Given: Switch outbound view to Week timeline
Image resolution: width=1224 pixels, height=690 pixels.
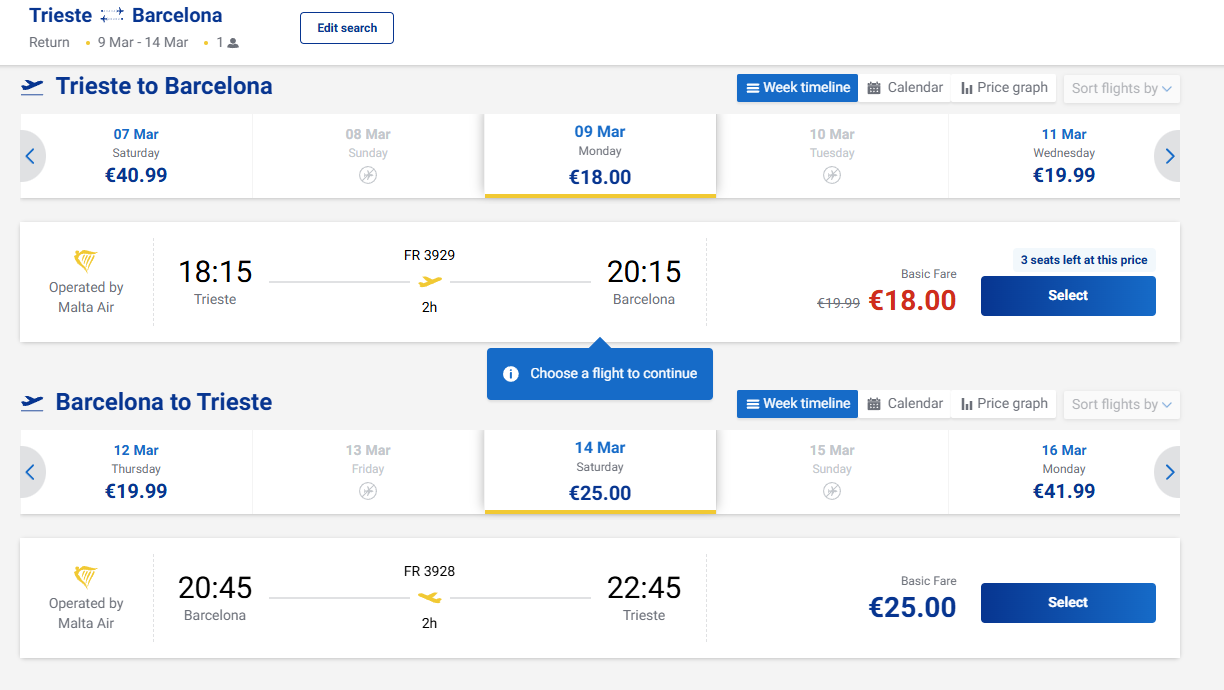Looking at the screenshot, I should pyautogui.click(x=797, y=88).
